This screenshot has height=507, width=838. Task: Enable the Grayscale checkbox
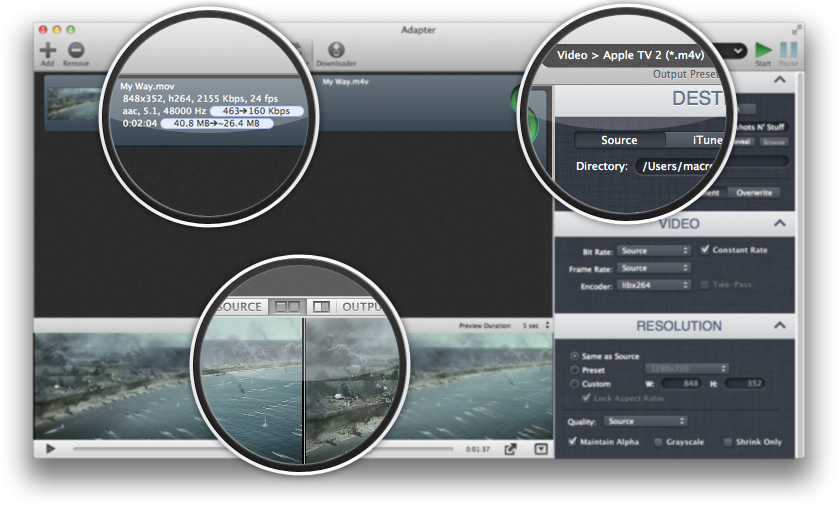coord(658,442)
